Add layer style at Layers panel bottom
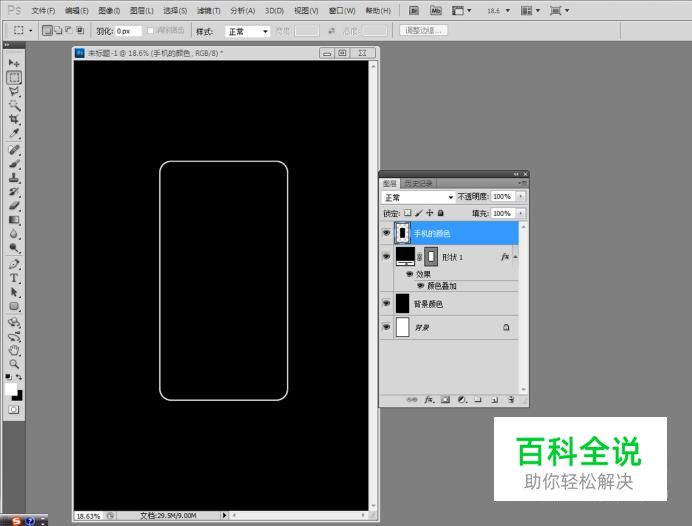 pos(429,400)
